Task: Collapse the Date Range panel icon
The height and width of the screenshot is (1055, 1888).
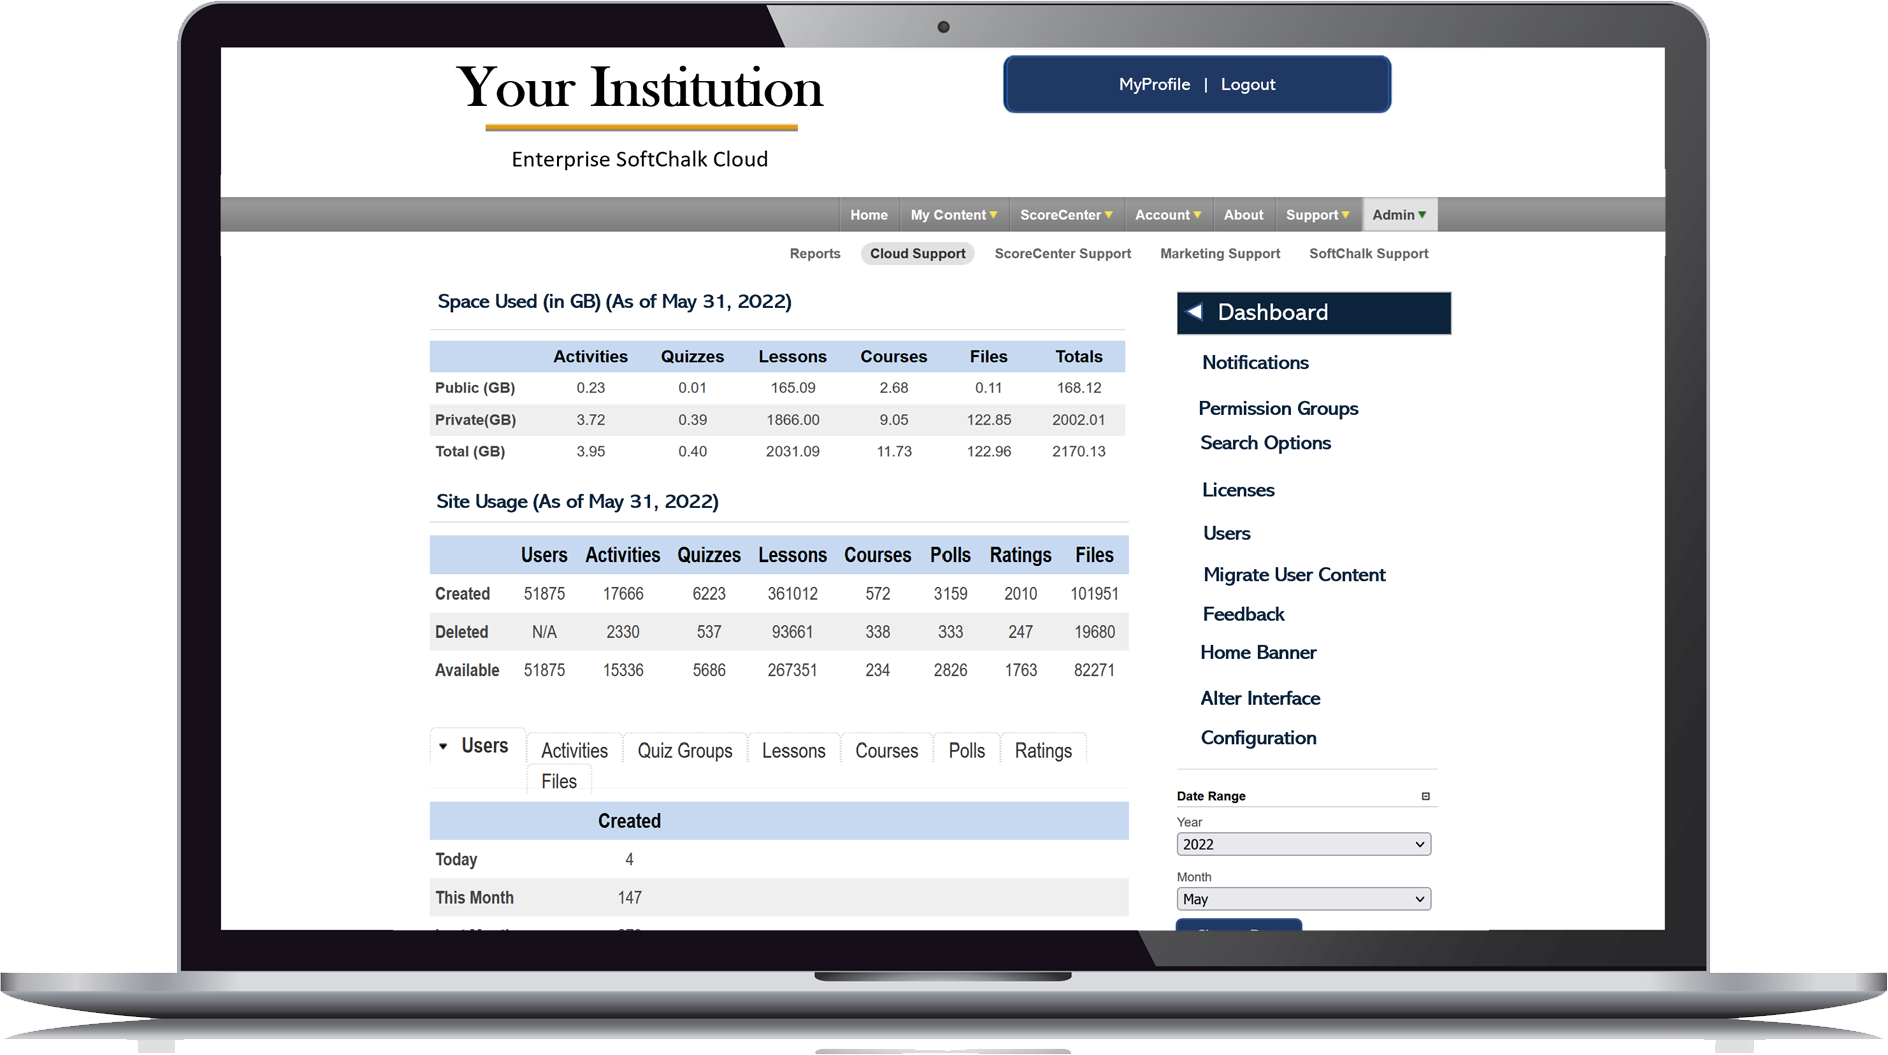Action: (x=1426, y=794)
